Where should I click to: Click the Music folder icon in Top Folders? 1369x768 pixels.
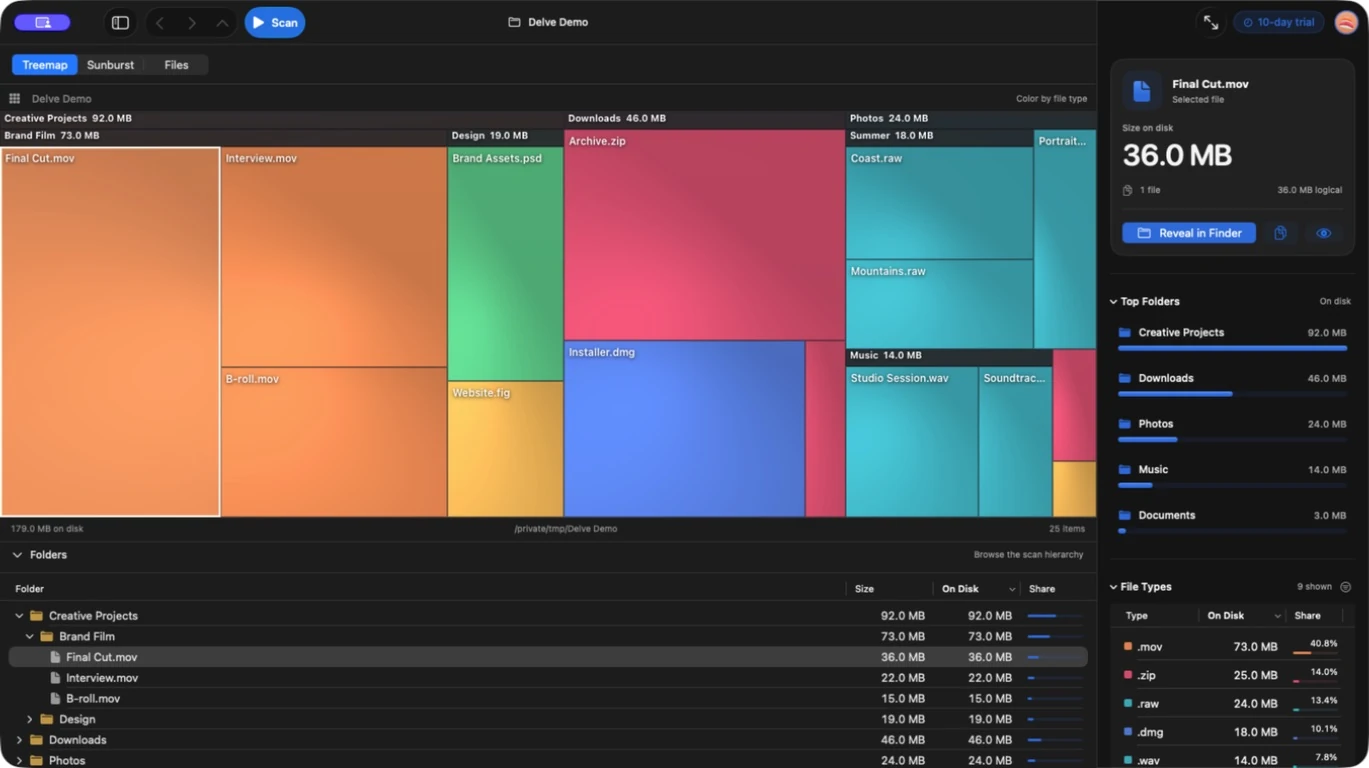pyautogui.click(x=1125, y=469)
